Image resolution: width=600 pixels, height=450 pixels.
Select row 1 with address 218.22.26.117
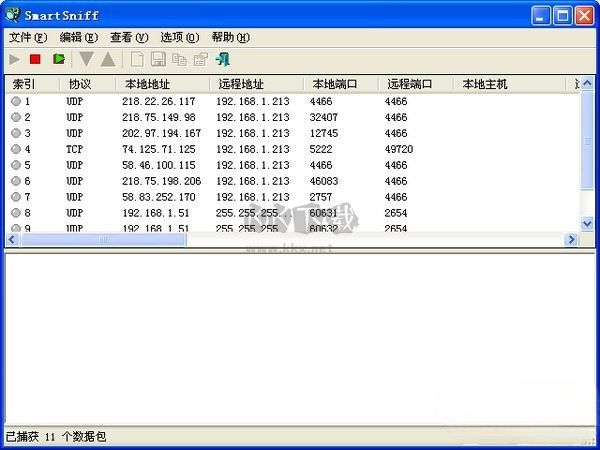(x=293, y=101)
